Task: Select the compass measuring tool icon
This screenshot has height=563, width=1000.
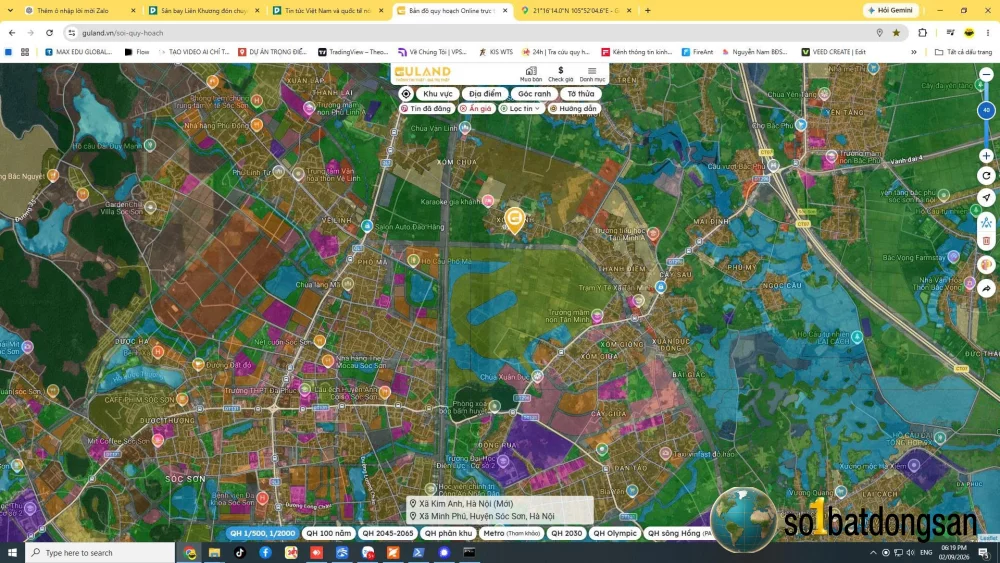Action: click(986, 222)
